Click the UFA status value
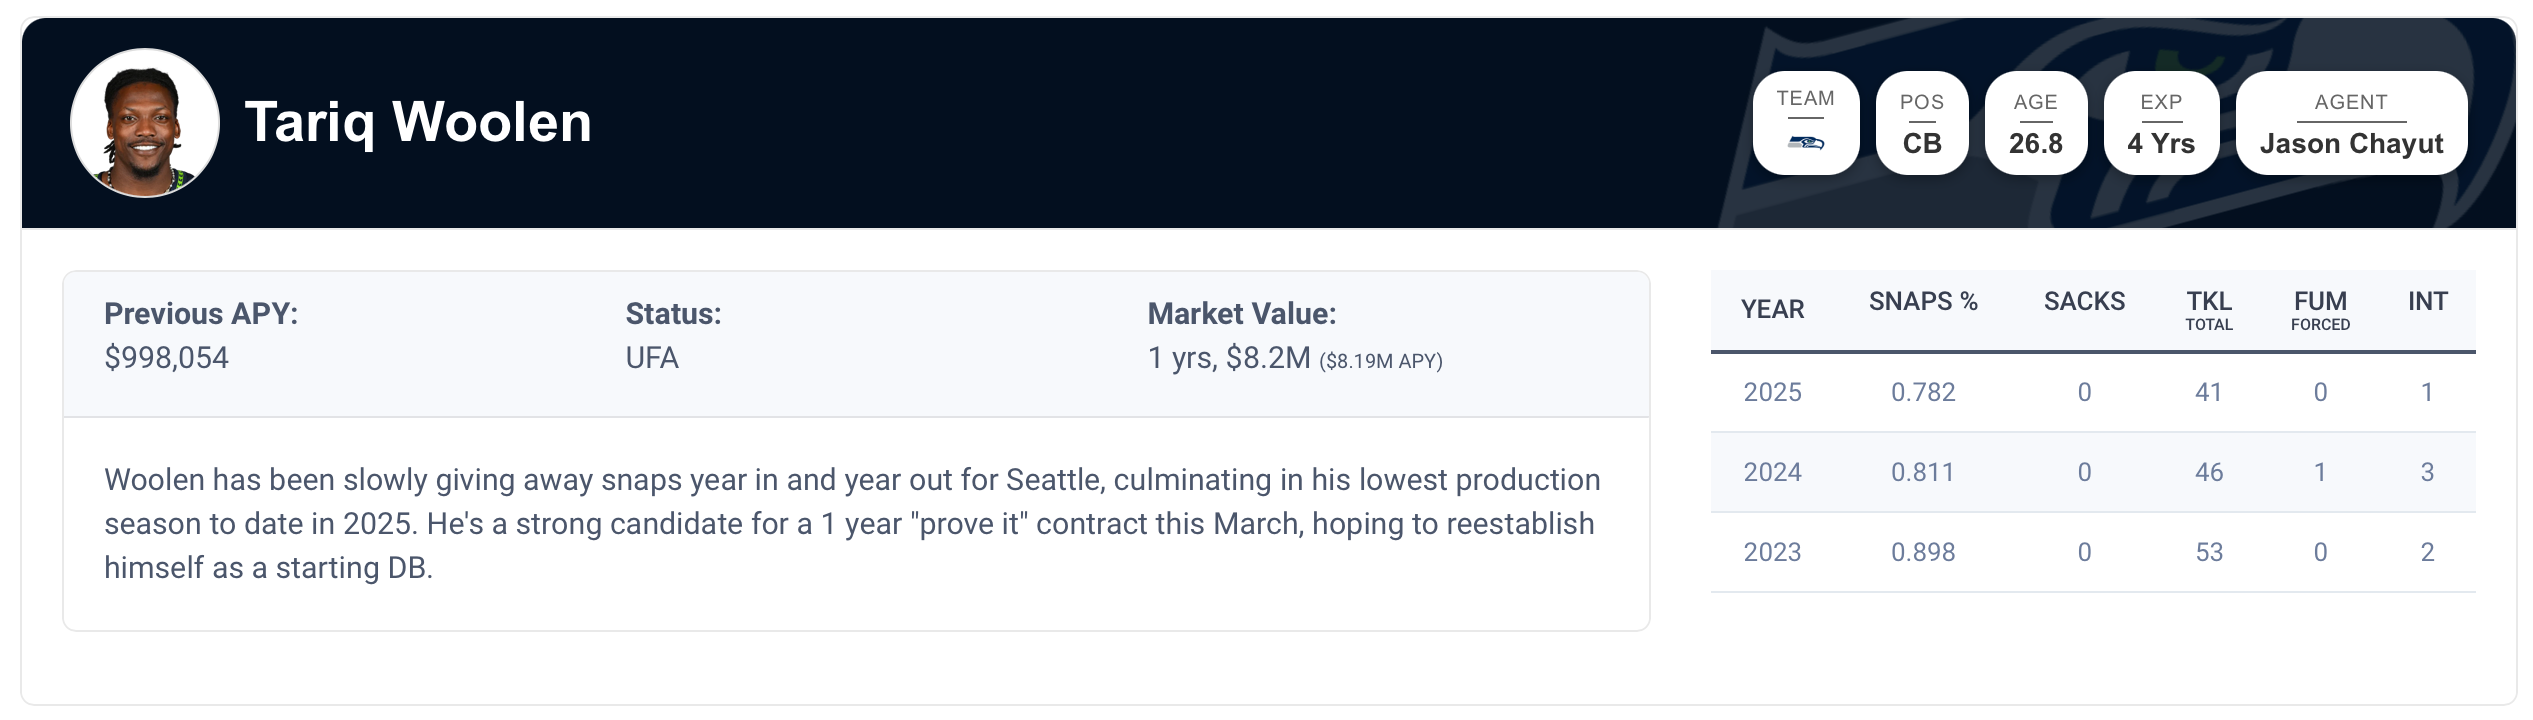The width and height of the screenshot is (2533, 720). pos(652,358)
